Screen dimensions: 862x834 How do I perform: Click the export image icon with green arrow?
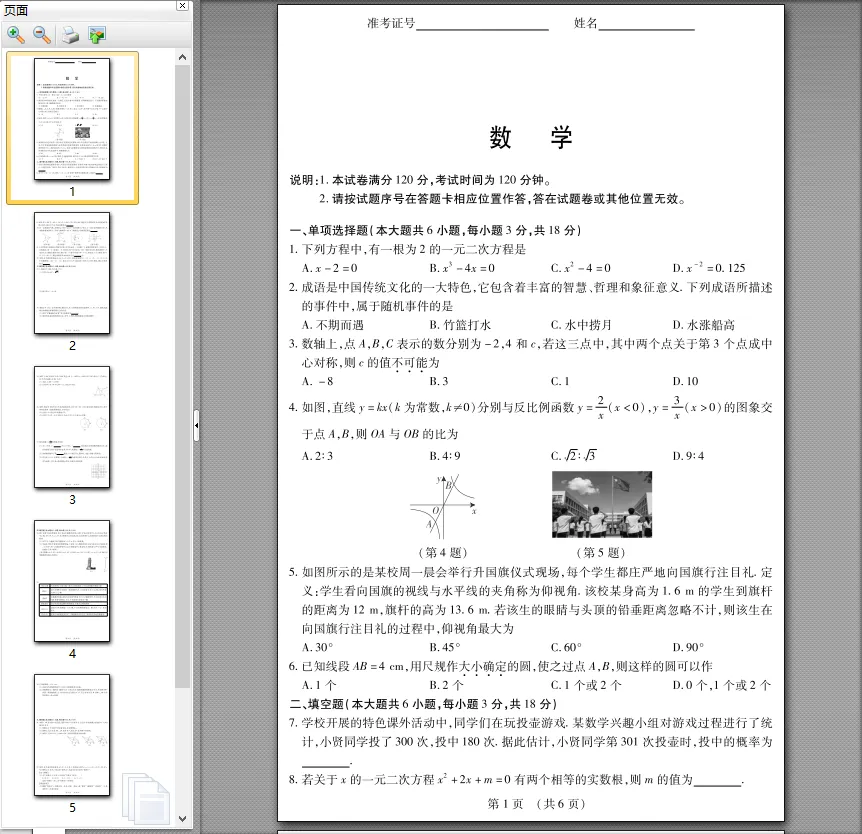point(95,35)
